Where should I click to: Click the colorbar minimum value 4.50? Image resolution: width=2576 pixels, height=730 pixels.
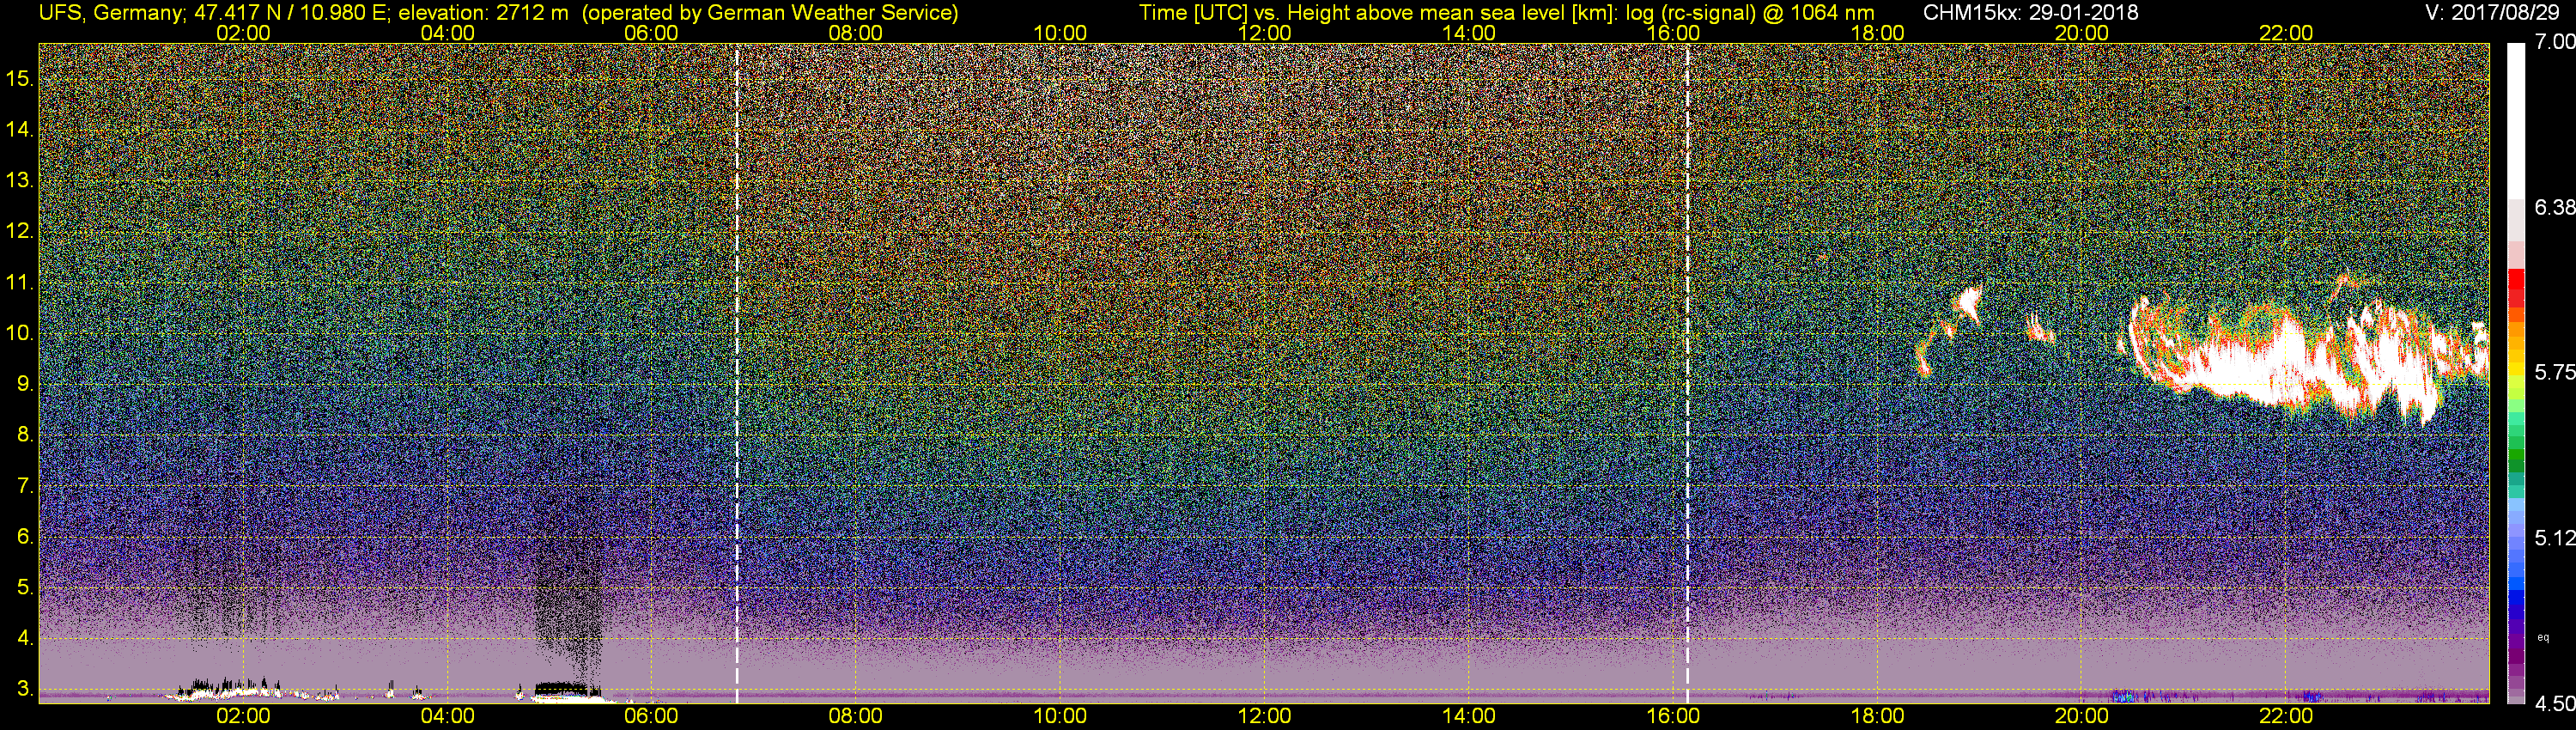pyautogui.click(x=2555, y=704)
